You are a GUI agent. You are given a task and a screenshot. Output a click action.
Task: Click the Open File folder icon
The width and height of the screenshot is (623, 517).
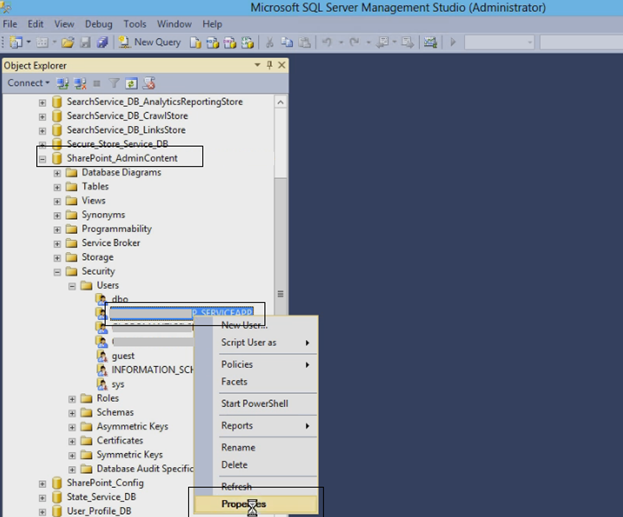[x=68, y=42]
